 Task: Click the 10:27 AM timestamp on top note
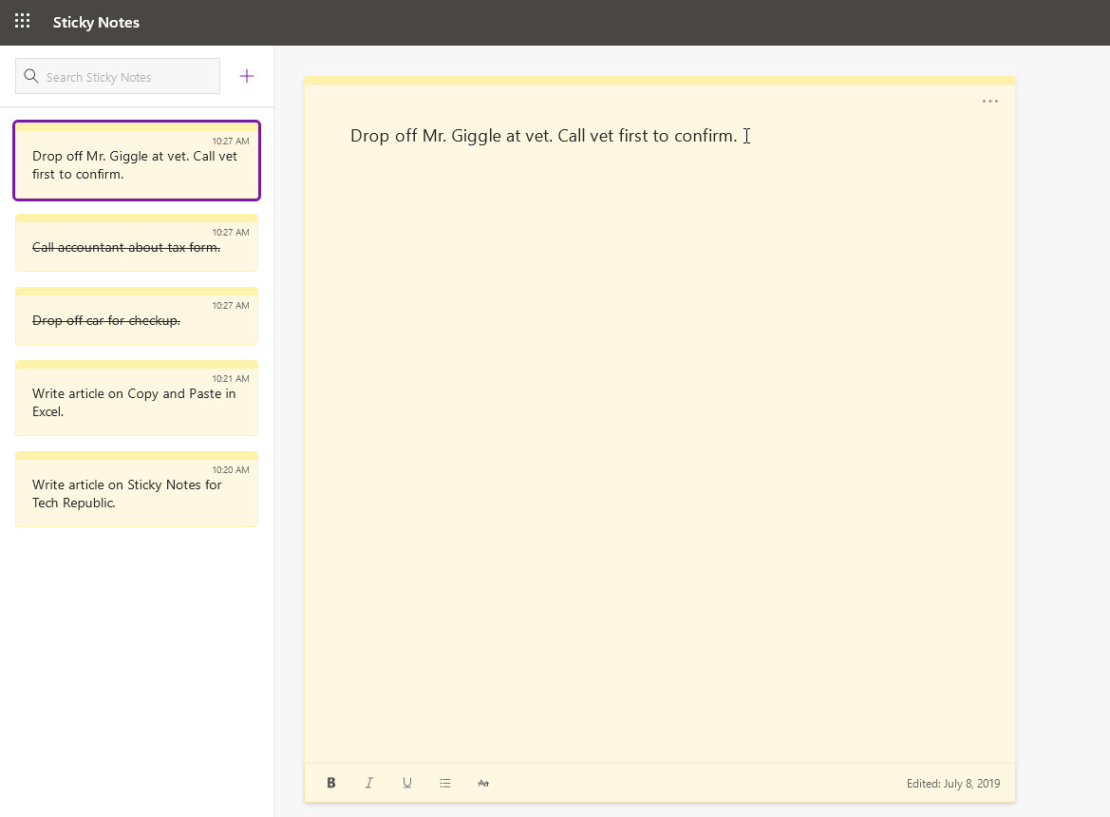point(230,141)
